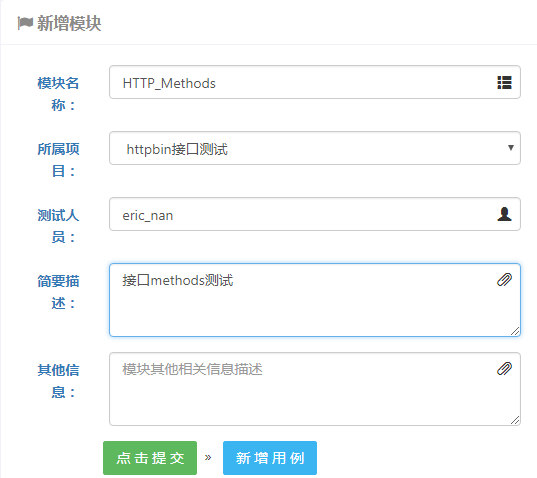537x478 pixels.
Task: Click the 简要描述 label
Action: (x=58, y=292)
